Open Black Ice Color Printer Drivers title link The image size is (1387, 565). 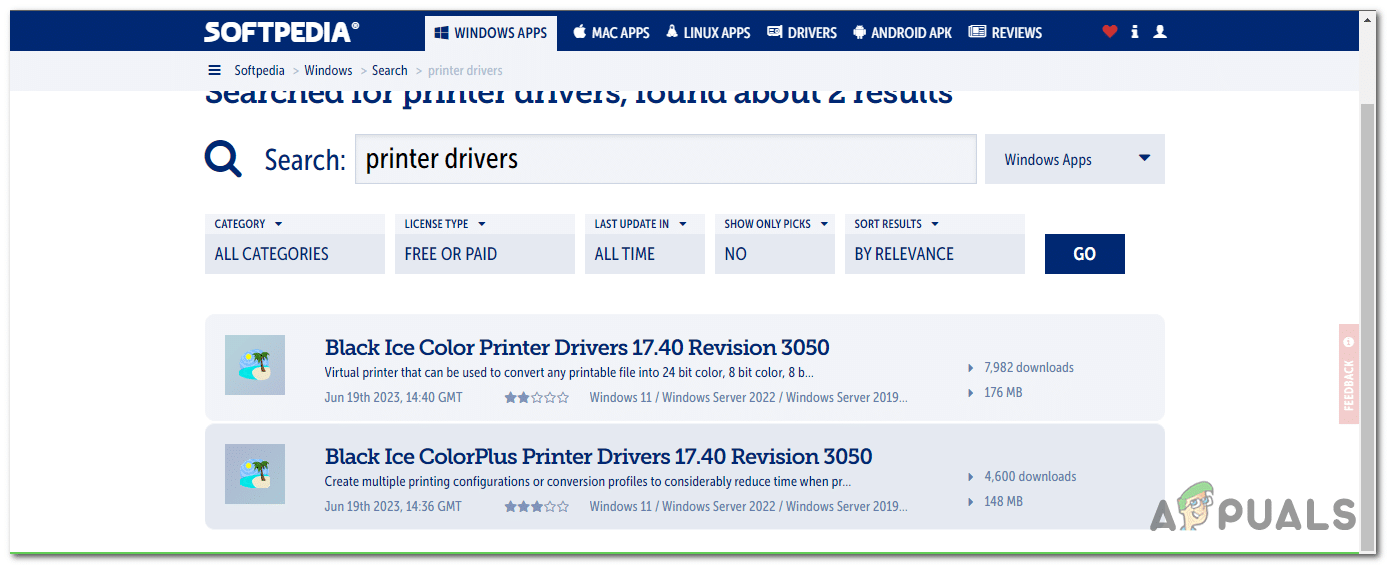(x=577, y=348)
